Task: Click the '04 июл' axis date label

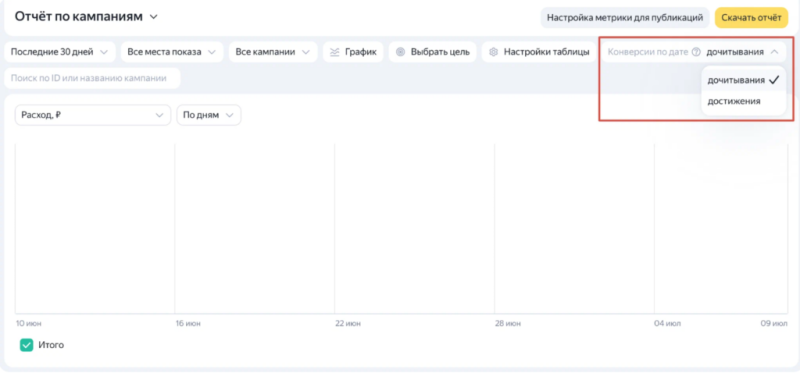Action: pos(667,324)
